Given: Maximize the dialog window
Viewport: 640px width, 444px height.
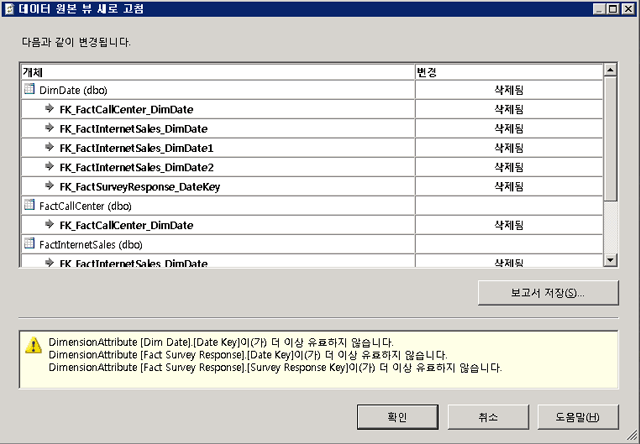Looking at the screenshot, I should 613,9.
